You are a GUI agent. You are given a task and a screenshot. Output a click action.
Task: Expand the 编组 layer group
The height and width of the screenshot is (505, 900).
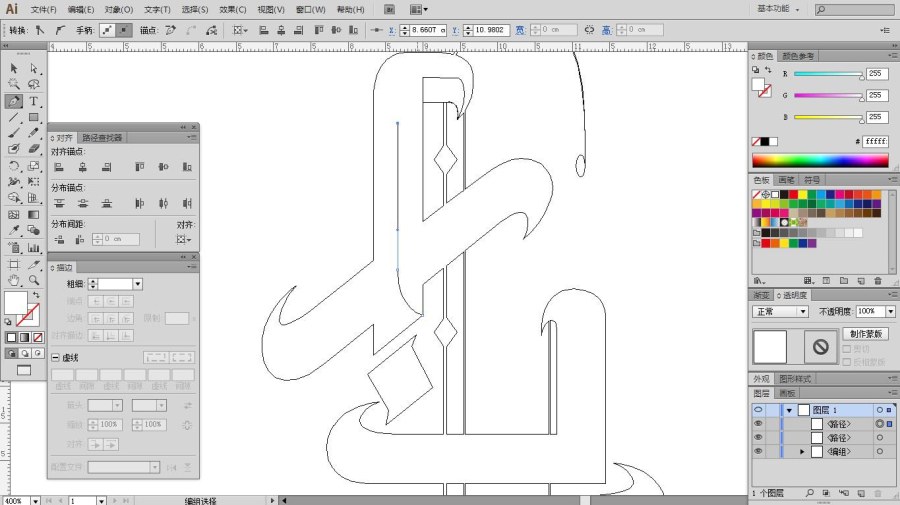tap(802, 452)
